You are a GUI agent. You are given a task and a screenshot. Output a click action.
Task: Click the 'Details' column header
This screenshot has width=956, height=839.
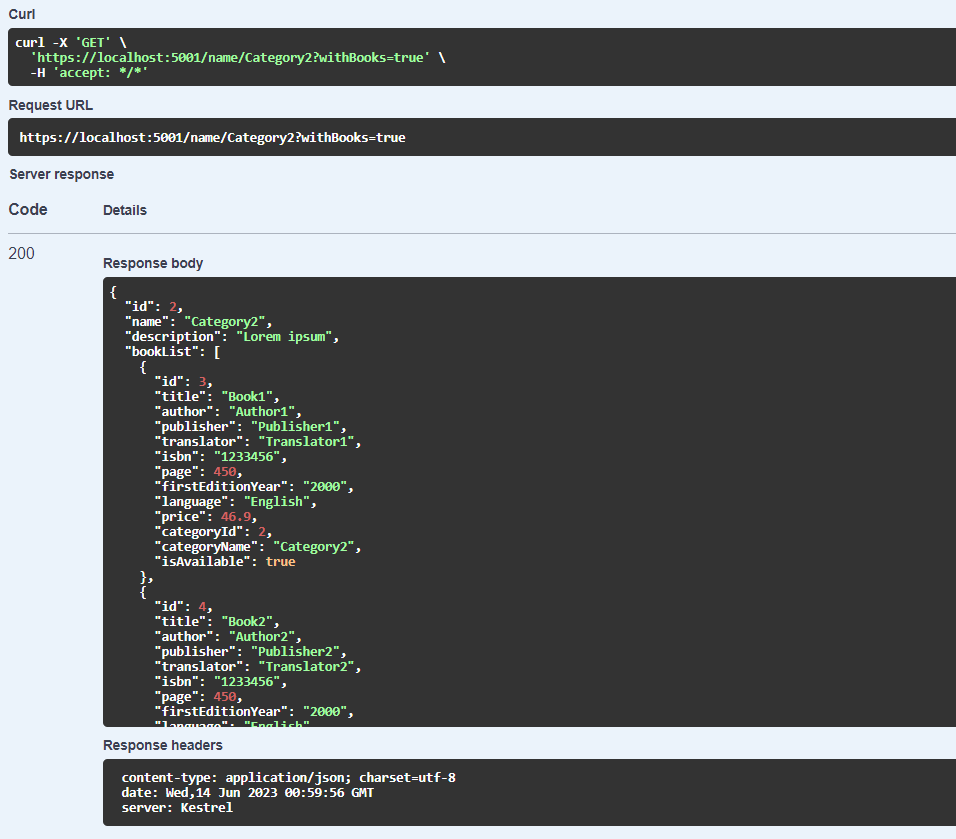pos(125,210)
